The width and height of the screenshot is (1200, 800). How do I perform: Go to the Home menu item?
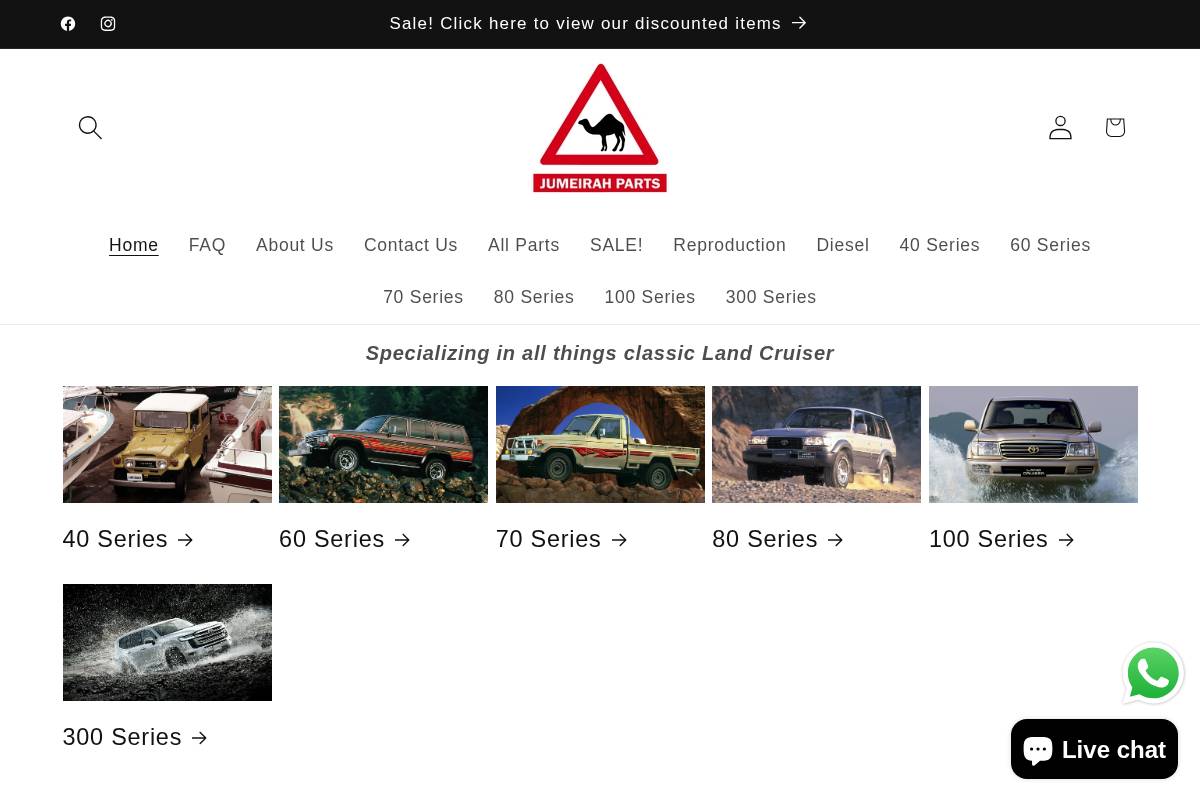click(x=134, y=245)
